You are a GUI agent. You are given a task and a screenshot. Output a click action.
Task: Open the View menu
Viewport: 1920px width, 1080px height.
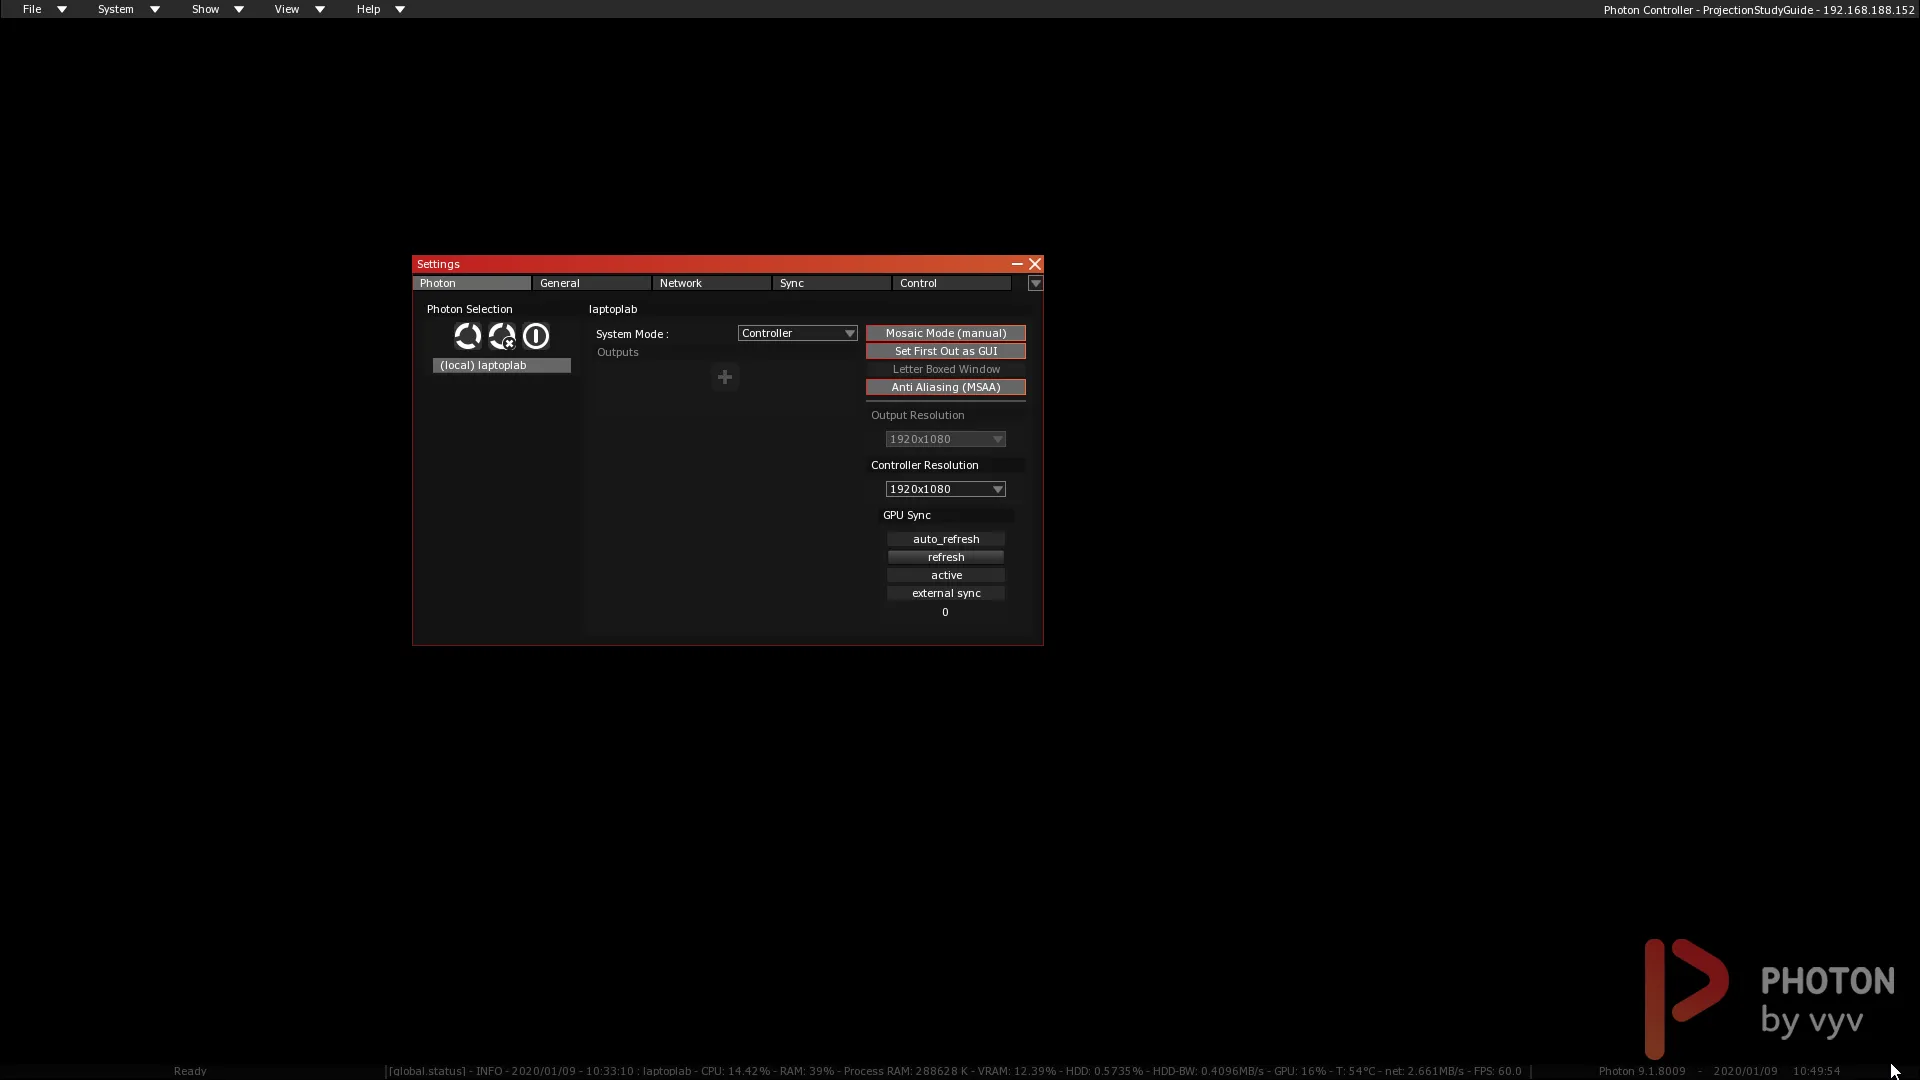coord(299,9)
